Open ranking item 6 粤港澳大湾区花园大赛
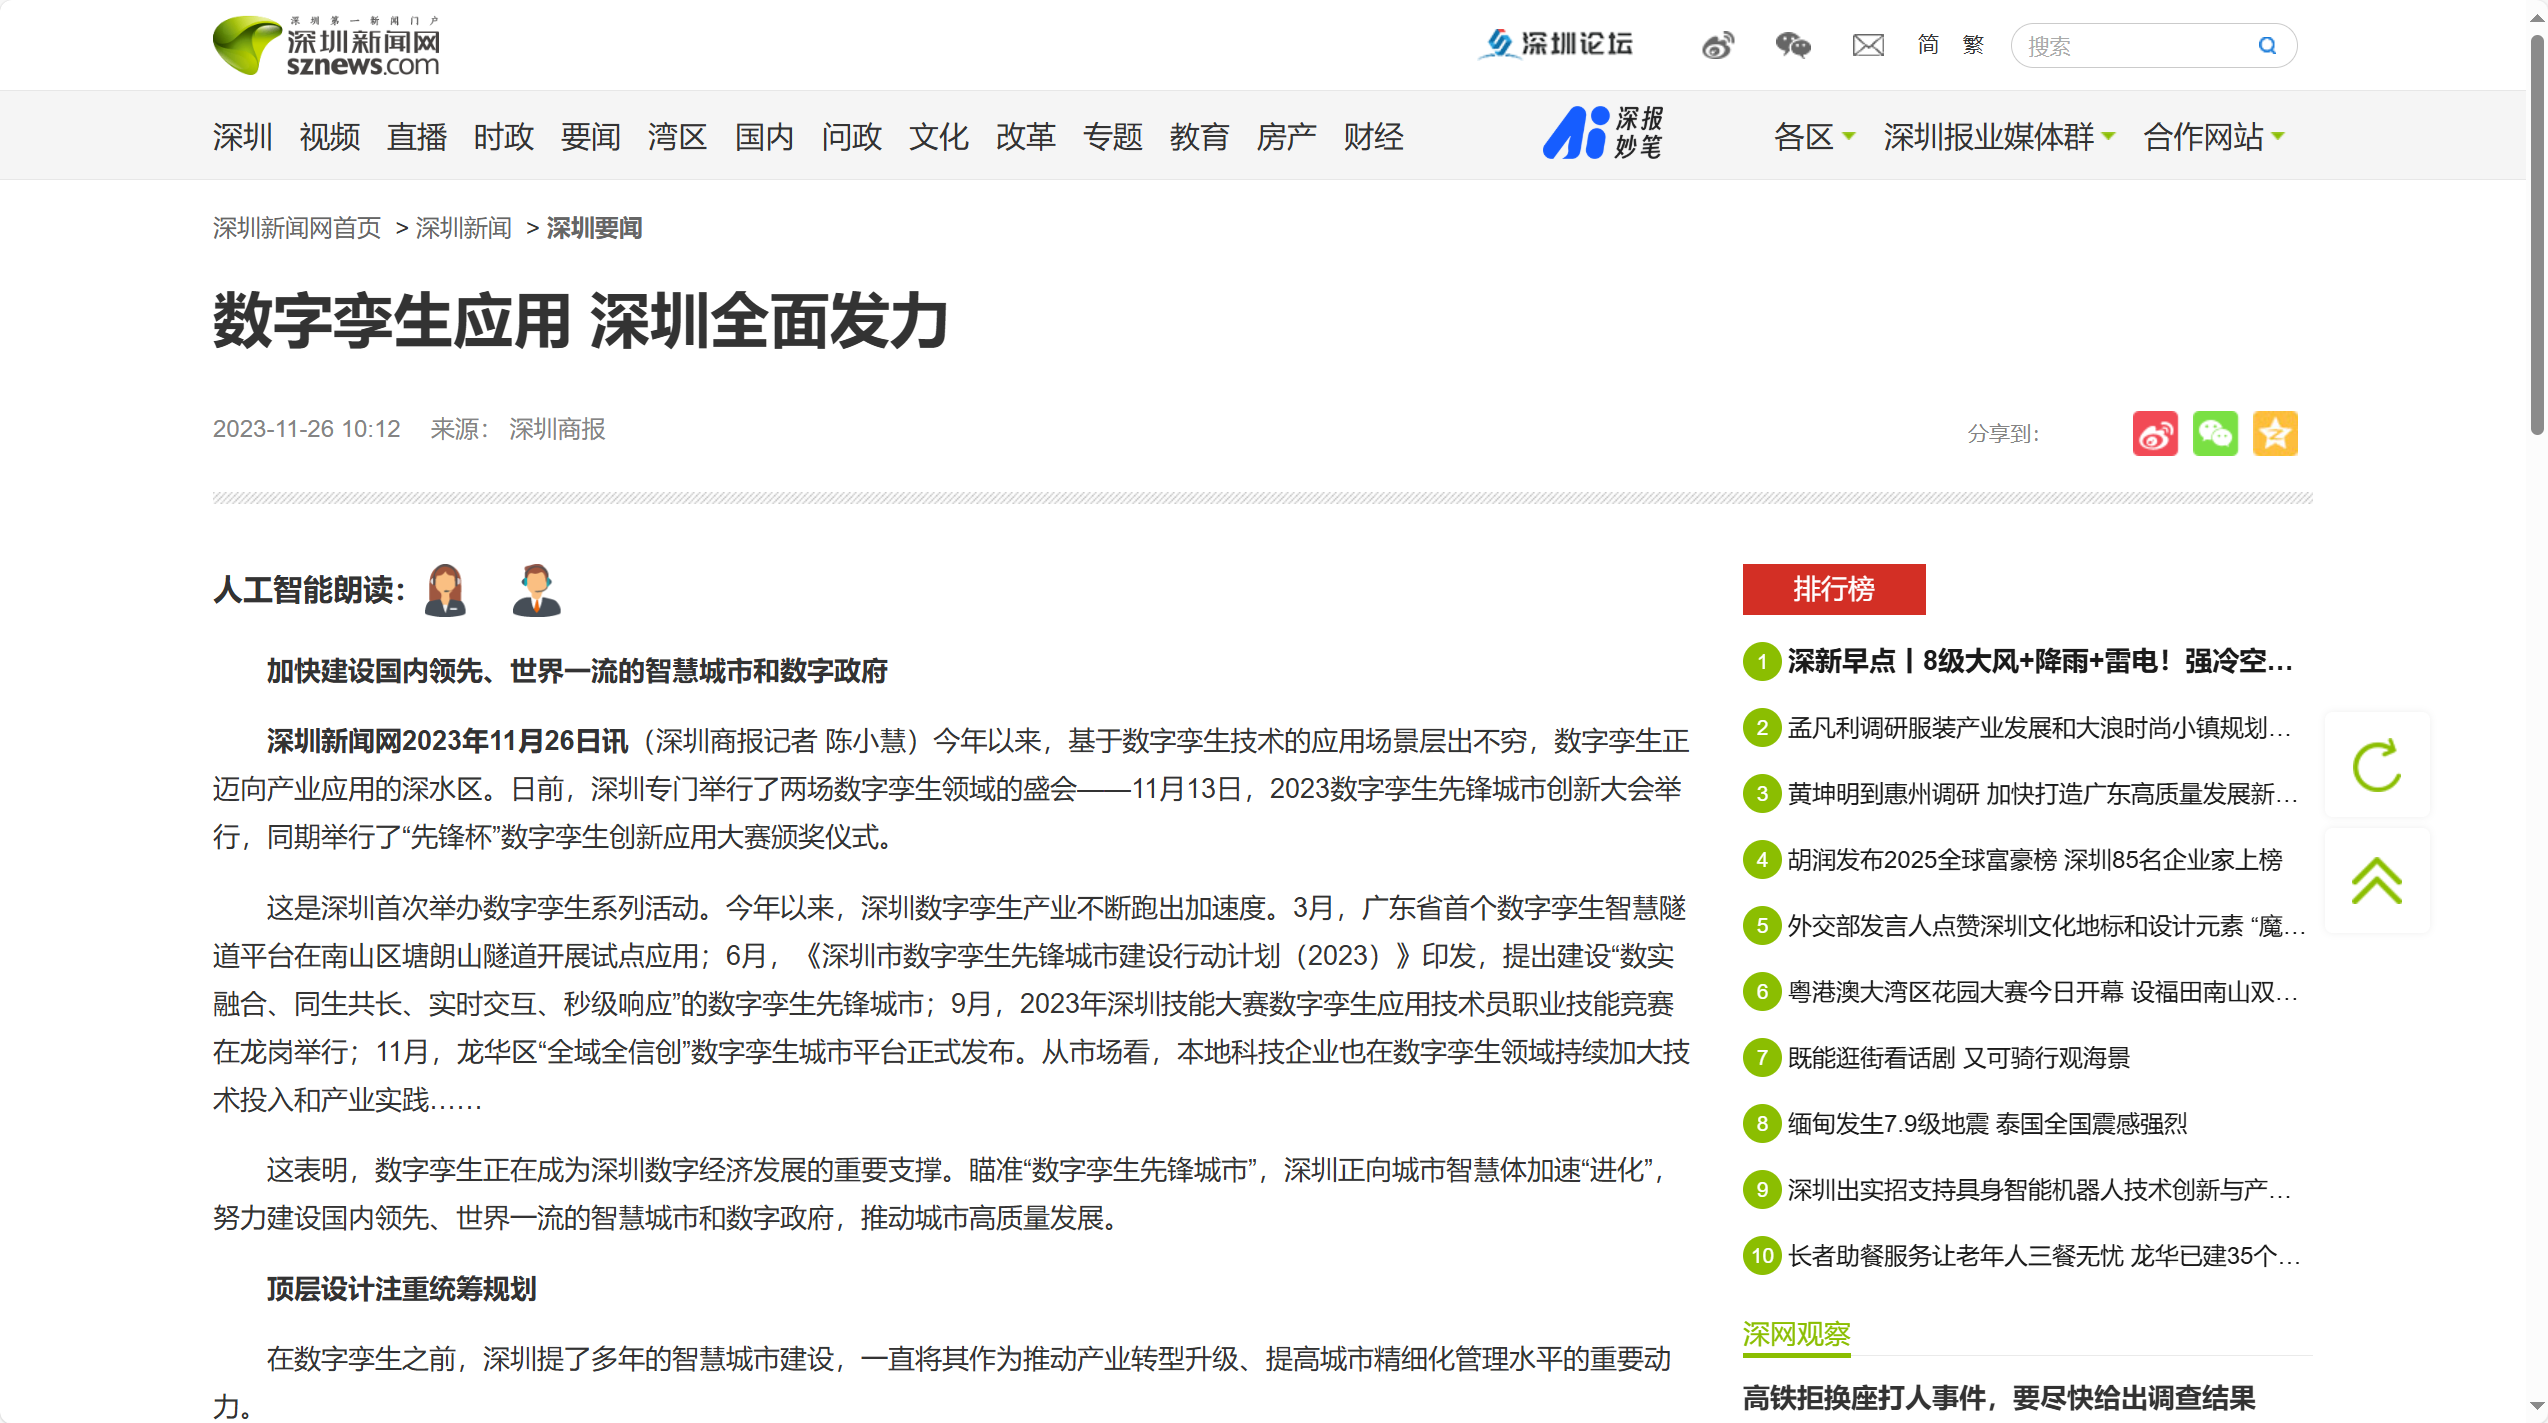The image size is (2548, 1423). (x=2043, y=991)
